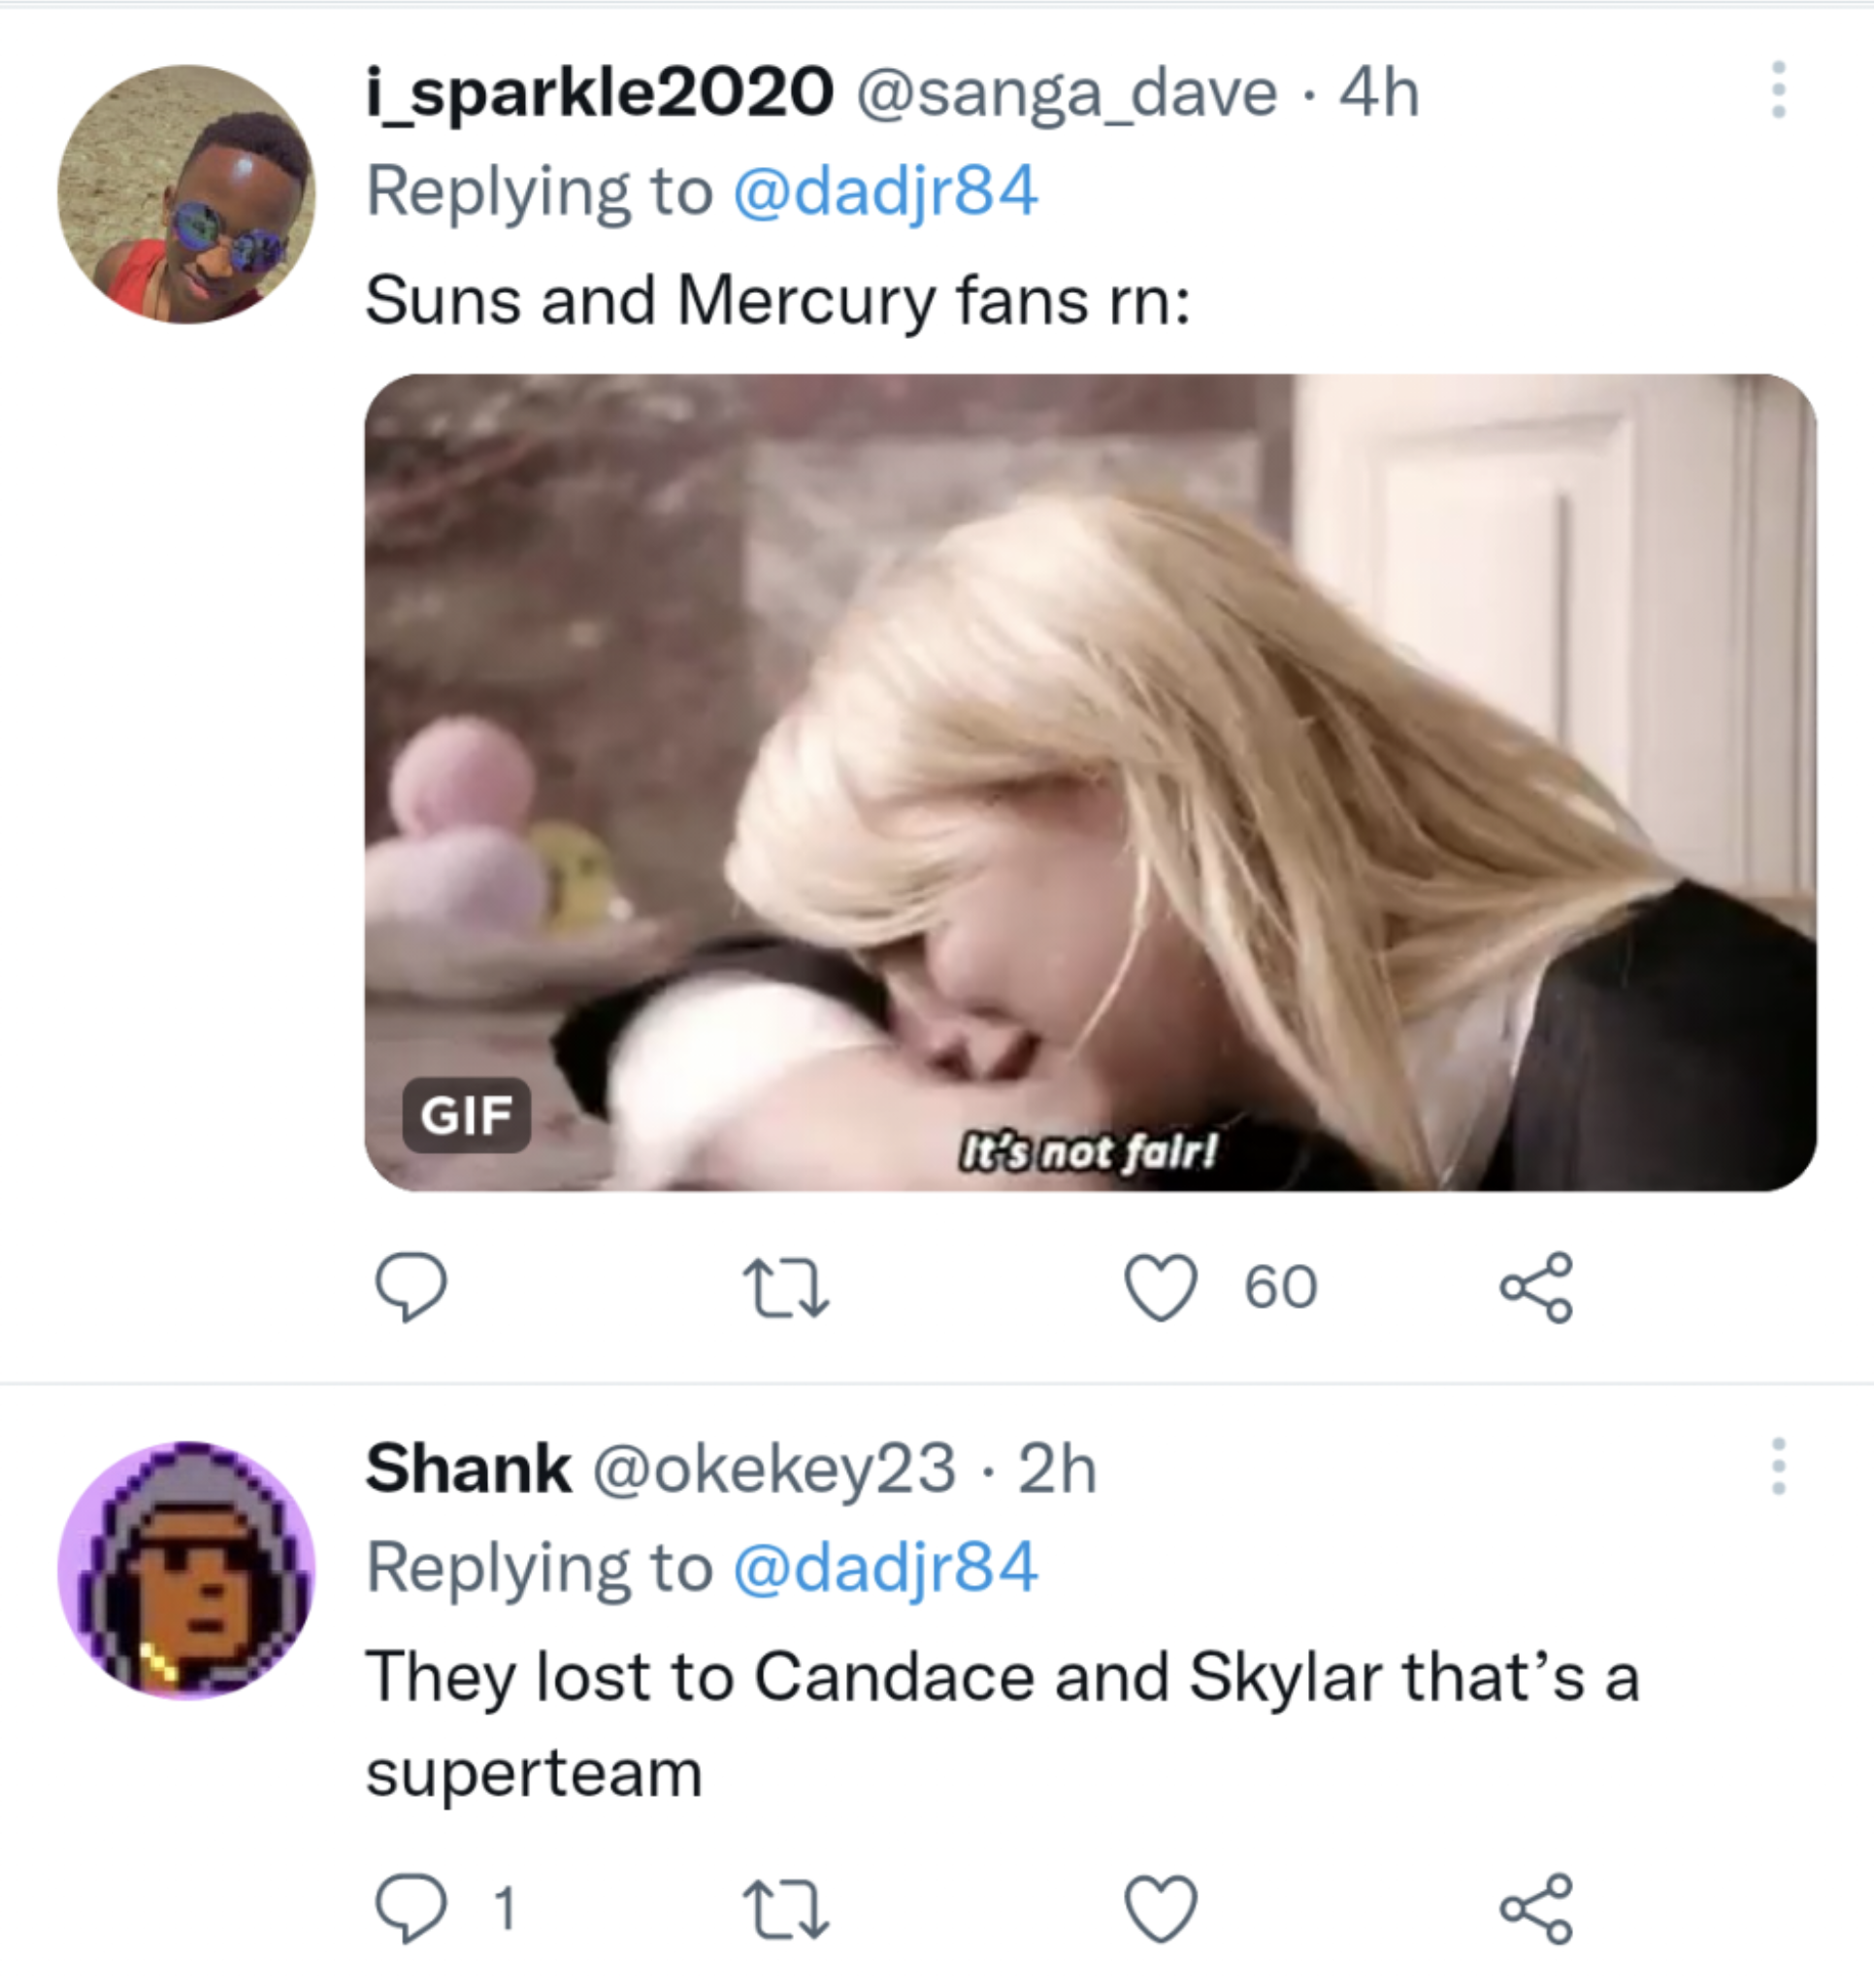The image size is (1874, 1988).
Task: Play the "It's not fair!" GIF
Action: pos(1090,780)
